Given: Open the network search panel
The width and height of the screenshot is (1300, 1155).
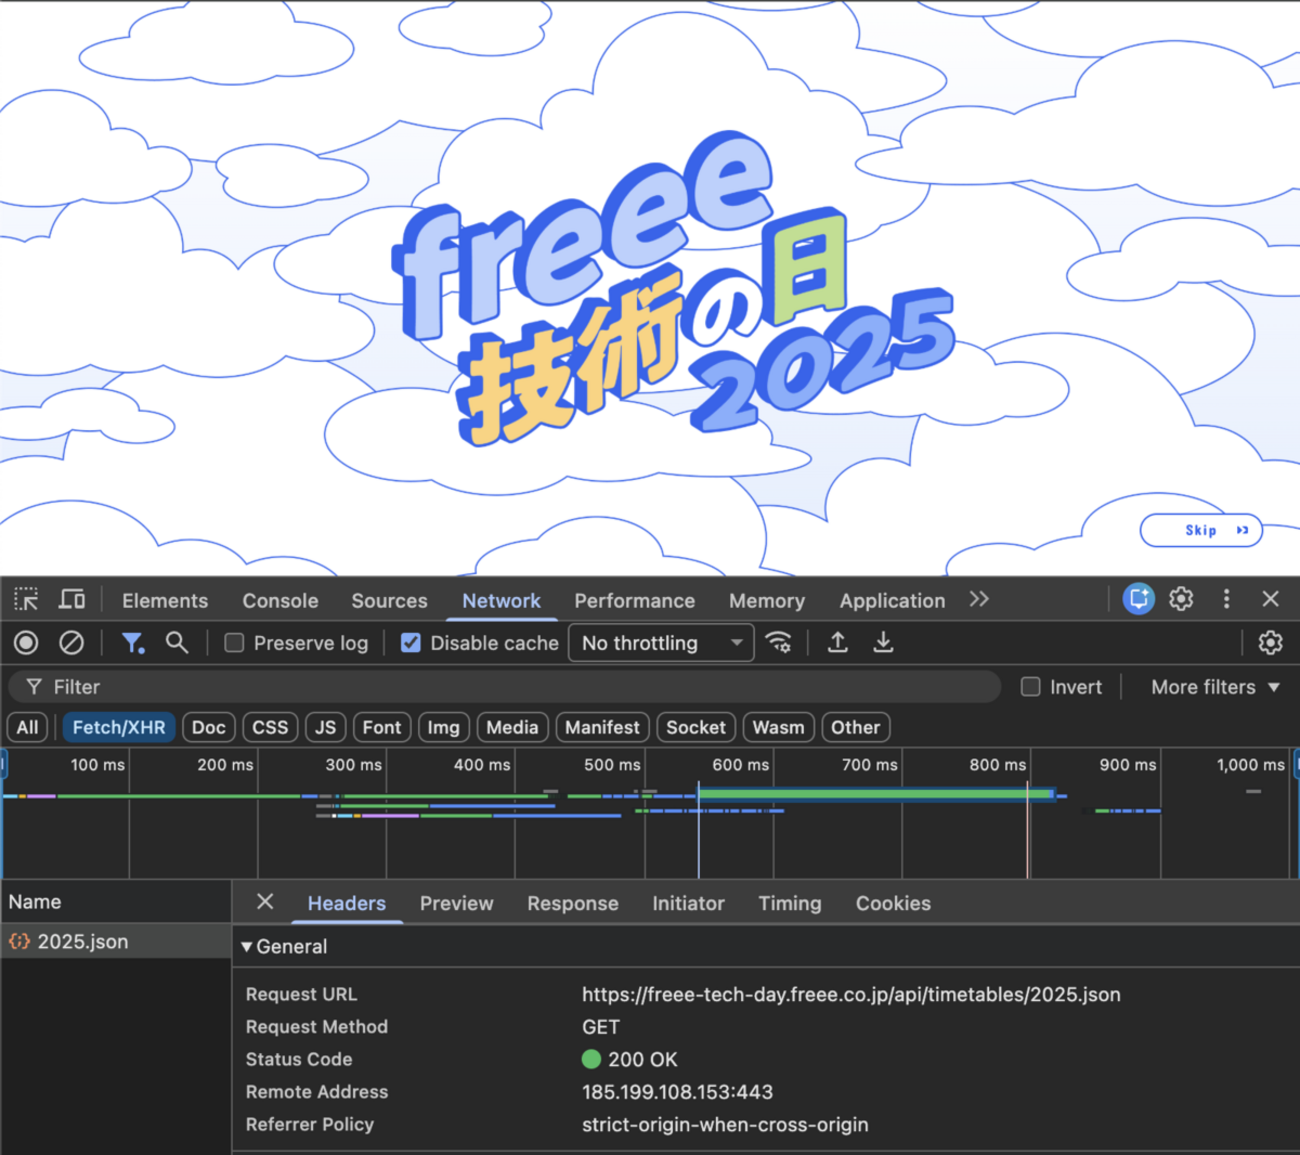Looking at the screenshot, I should tap(177, 642).
